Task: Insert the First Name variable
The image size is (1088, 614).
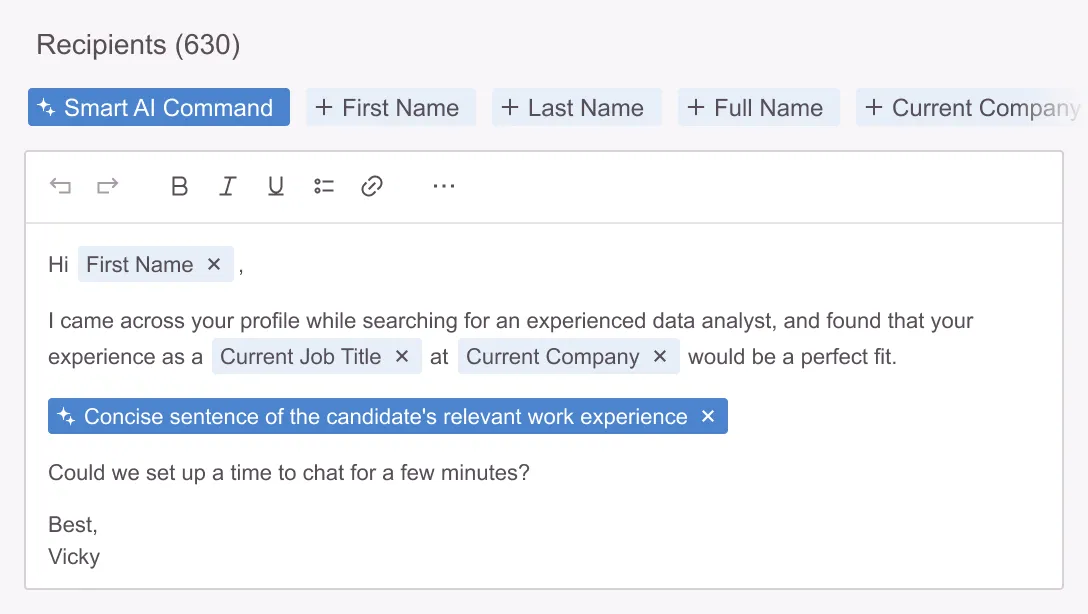Action: pos(390,107)
